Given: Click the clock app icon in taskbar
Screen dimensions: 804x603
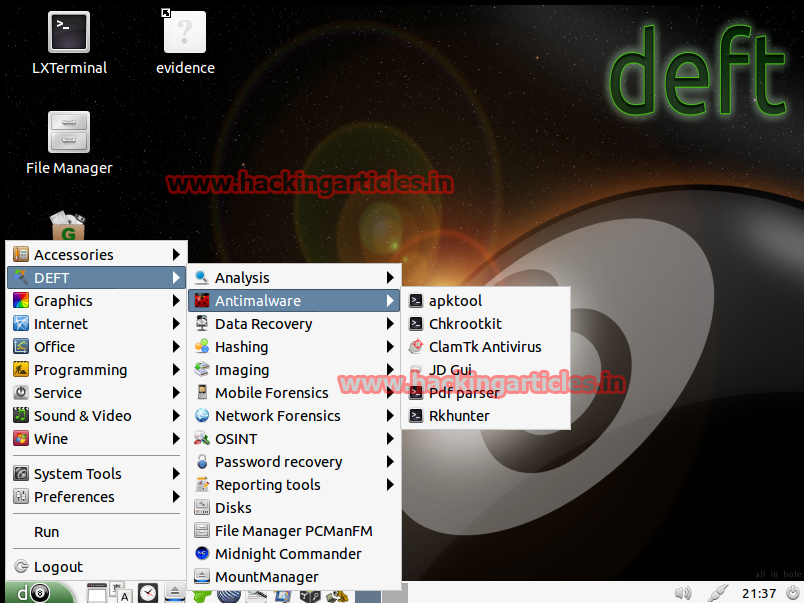Looking at the screenshot, I should pos(148,593).
